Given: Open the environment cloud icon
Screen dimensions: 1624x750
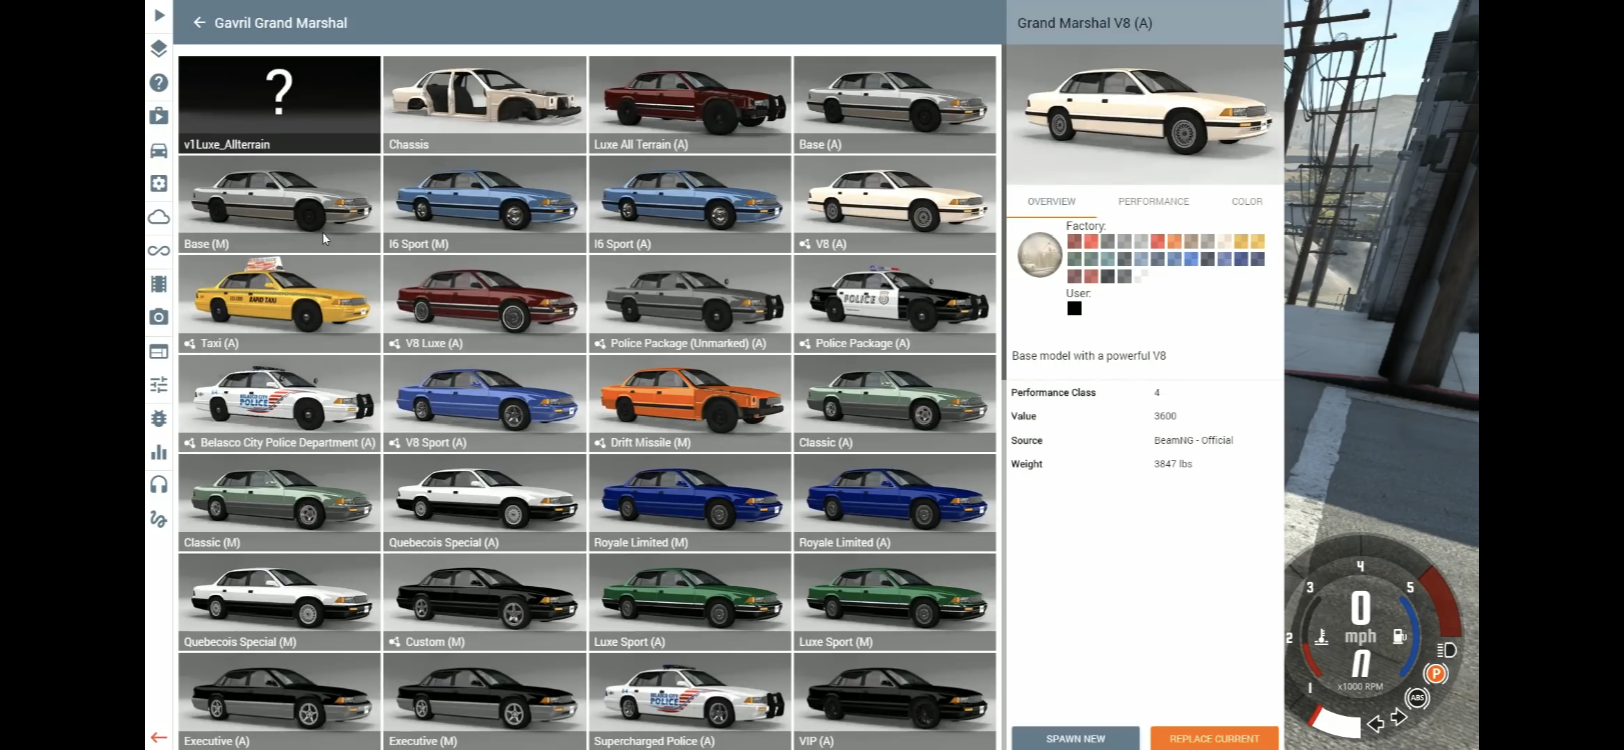Looking at the screenshot, I should 159,217.
